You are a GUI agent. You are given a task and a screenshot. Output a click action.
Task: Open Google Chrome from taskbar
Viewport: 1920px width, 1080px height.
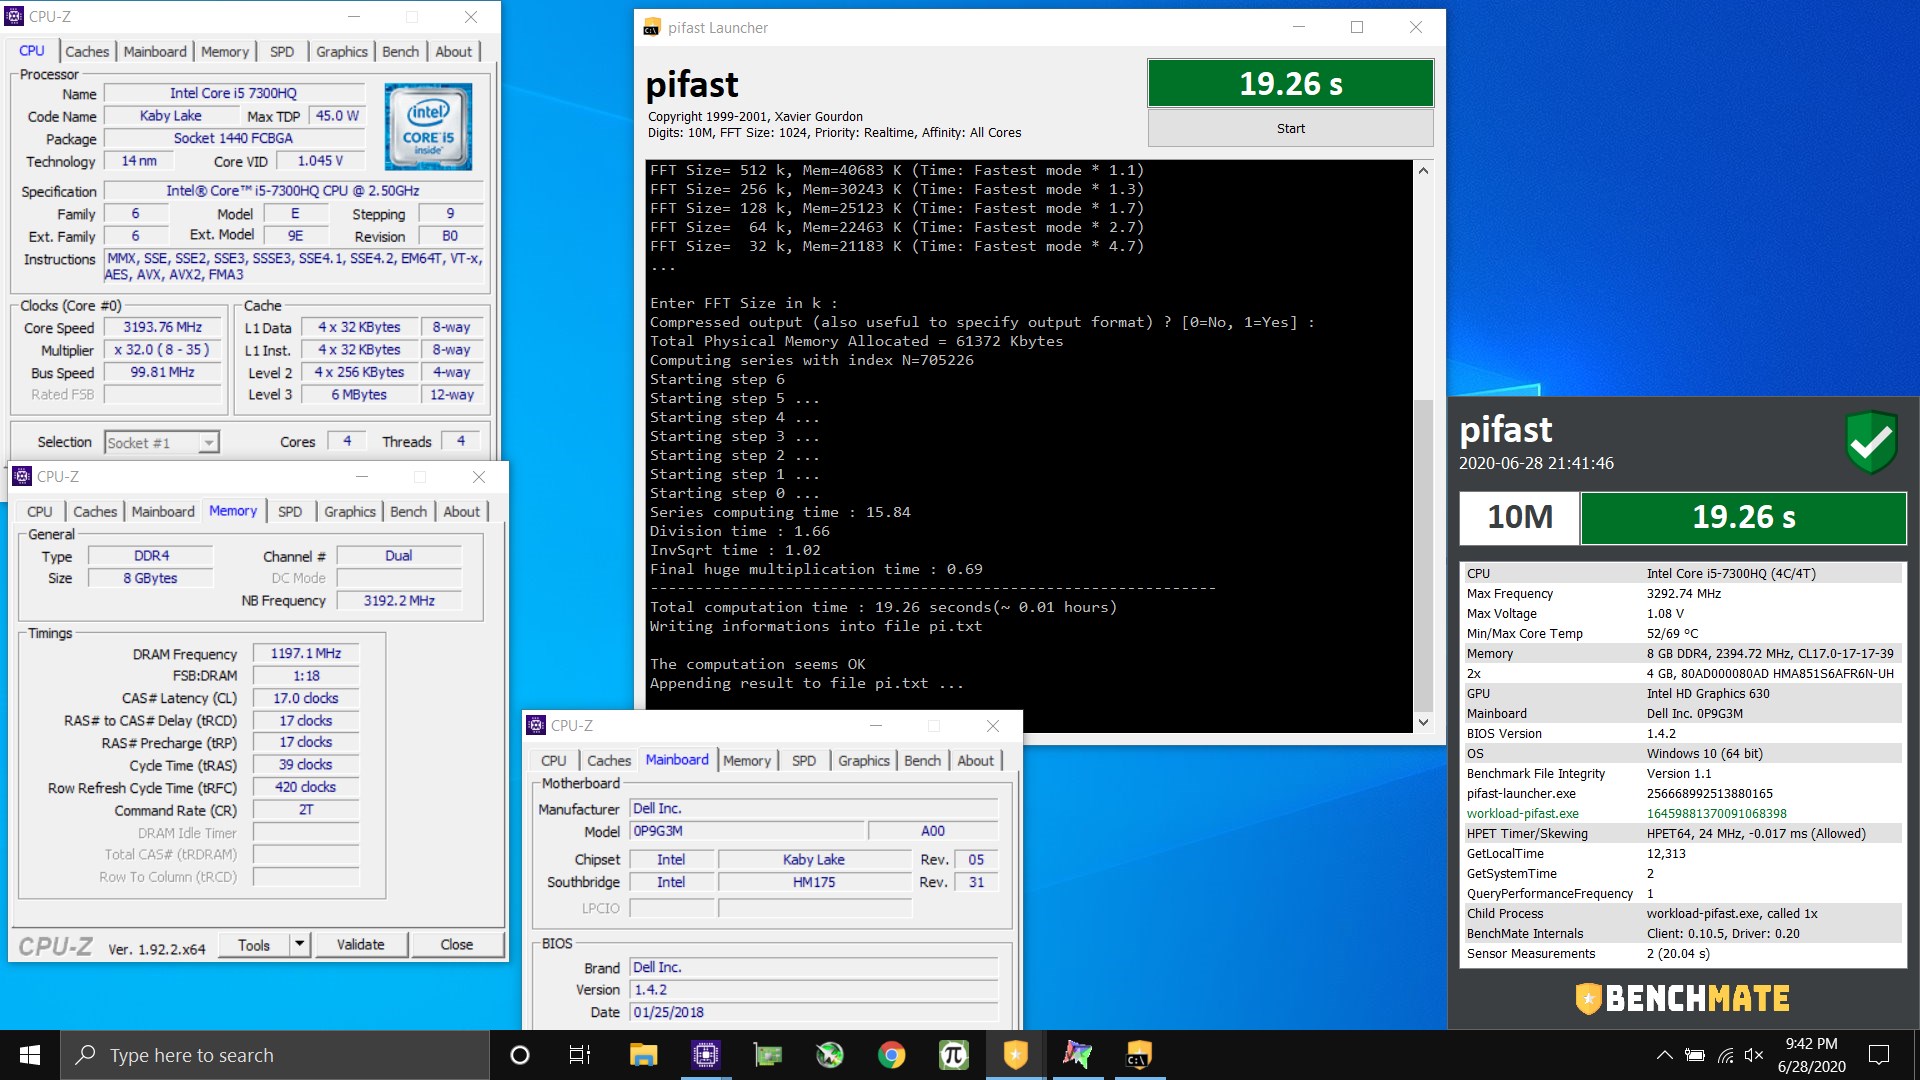point(891,1055)
